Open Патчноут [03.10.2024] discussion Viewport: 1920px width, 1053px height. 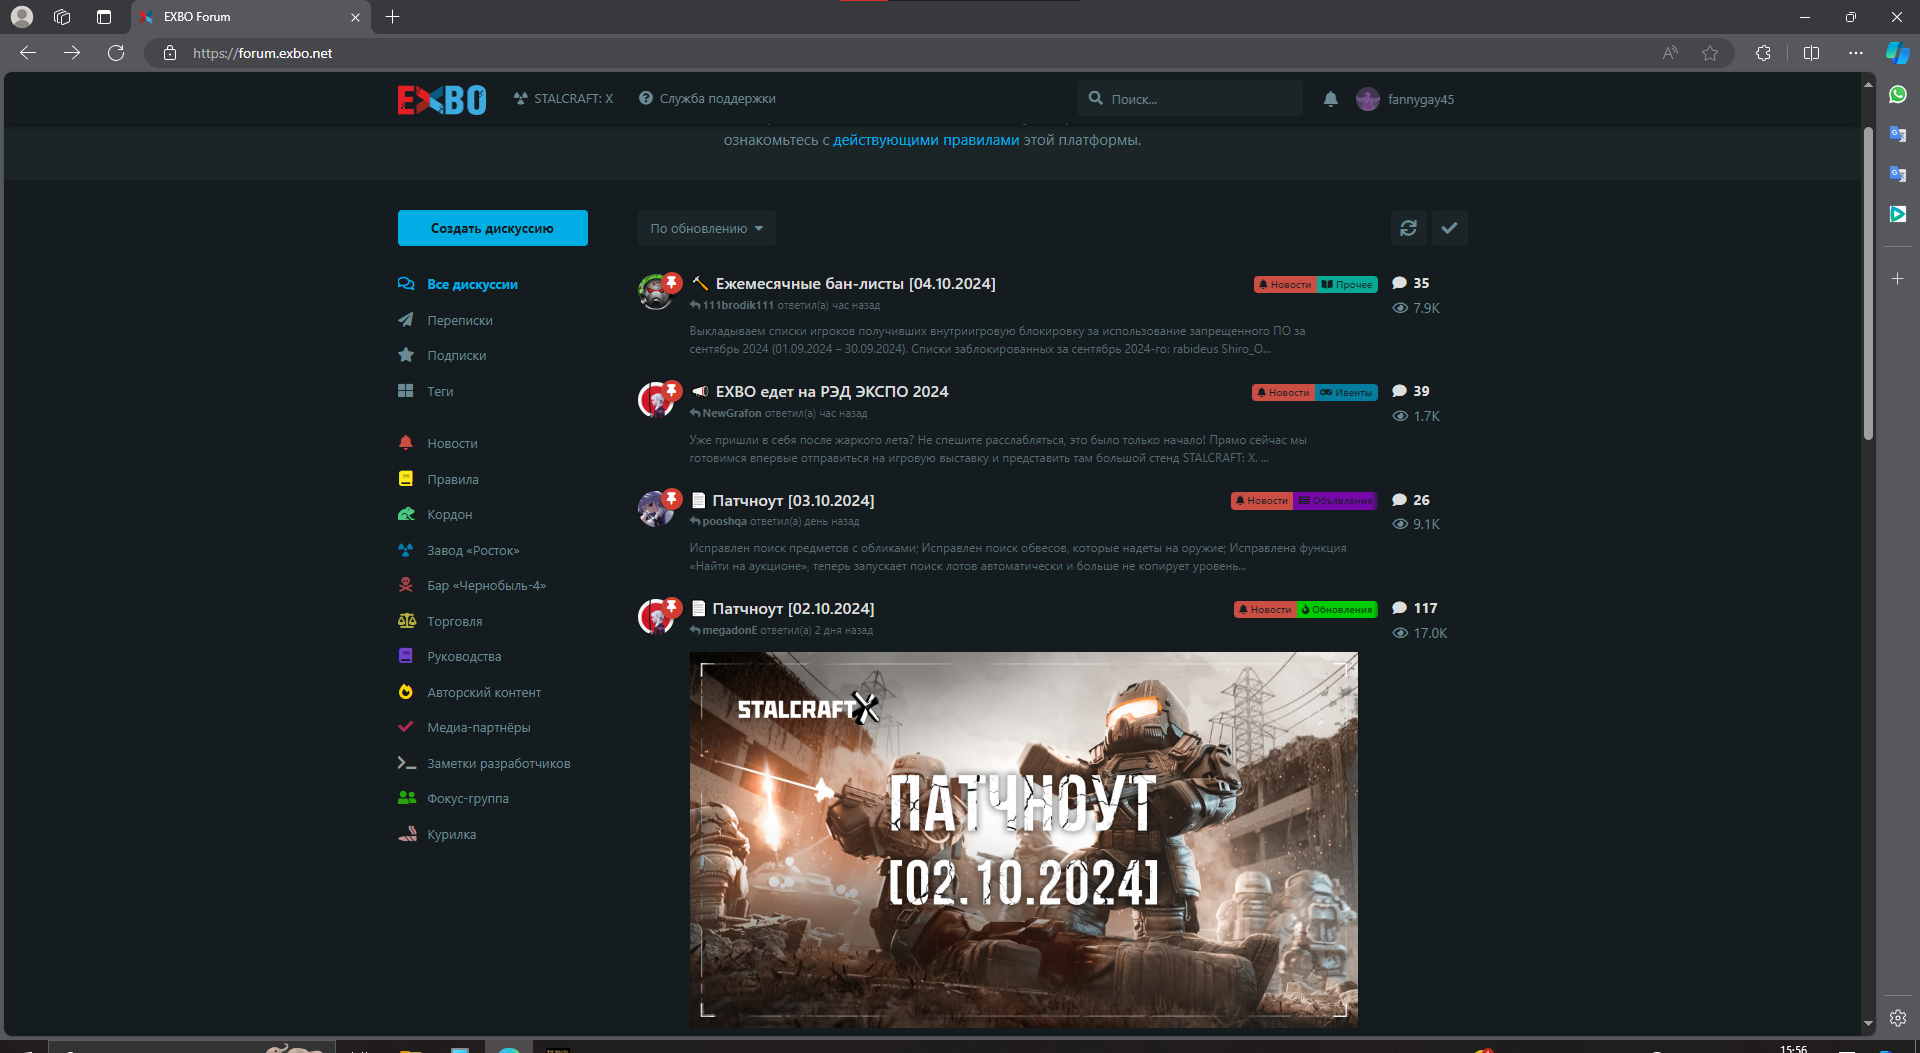tap(793, 500)
